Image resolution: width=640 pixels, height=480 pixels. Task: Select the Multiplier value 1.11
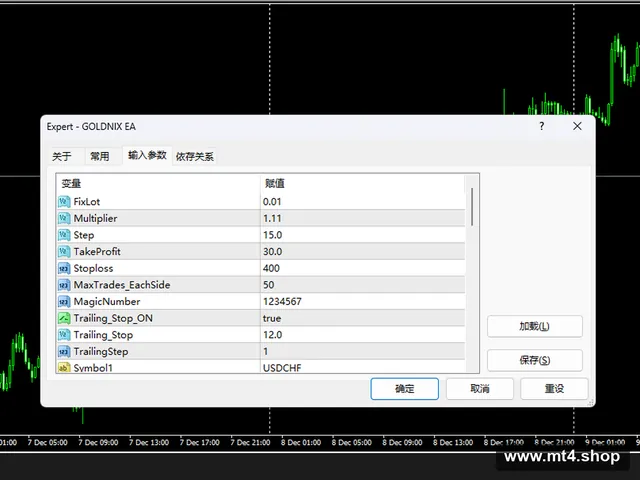(x=272, y=218)
